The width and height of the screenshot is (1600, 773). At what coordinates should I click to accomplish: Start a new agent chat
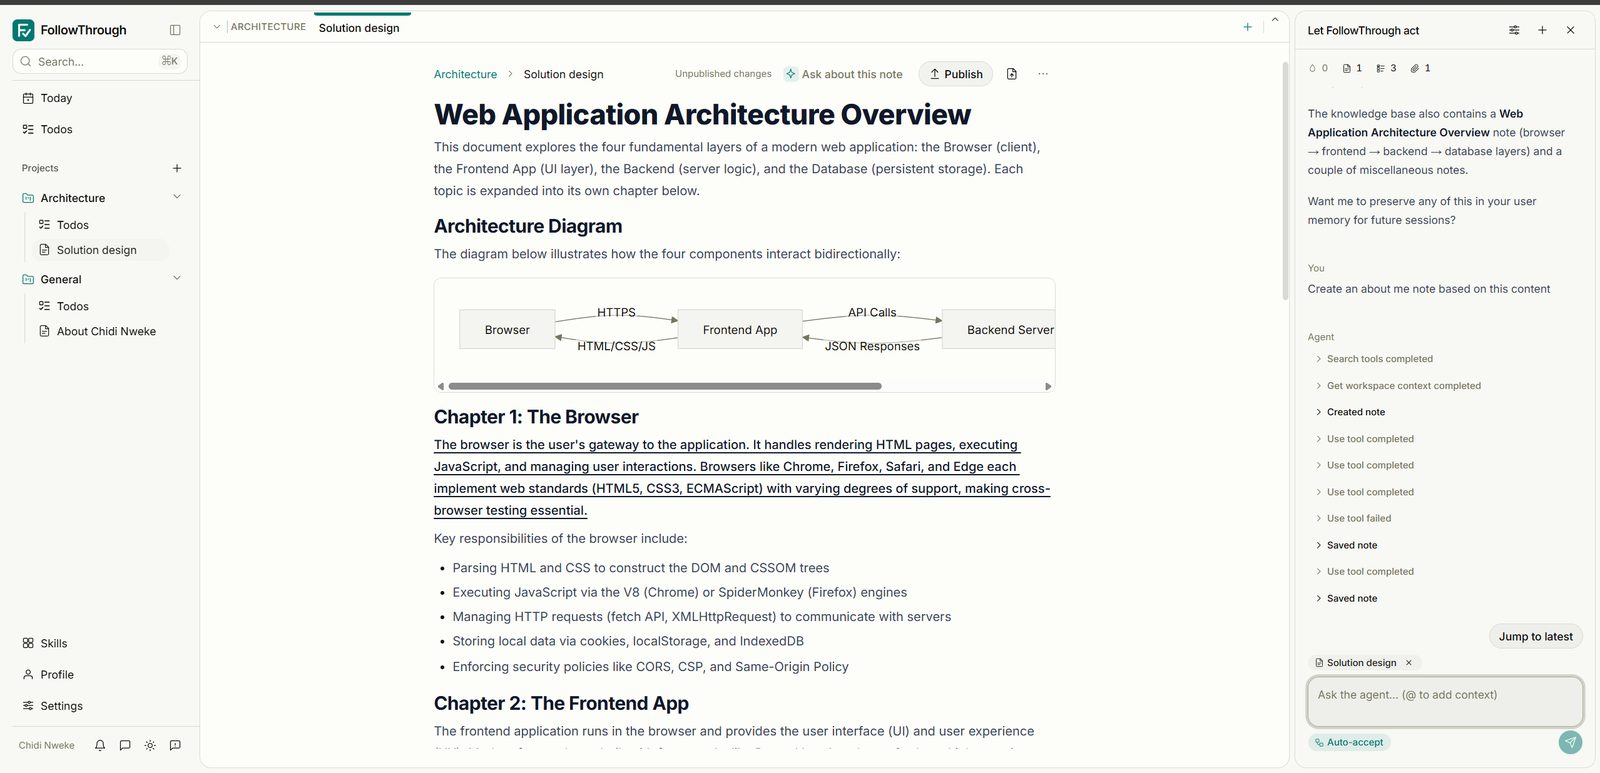point(1542,30)
